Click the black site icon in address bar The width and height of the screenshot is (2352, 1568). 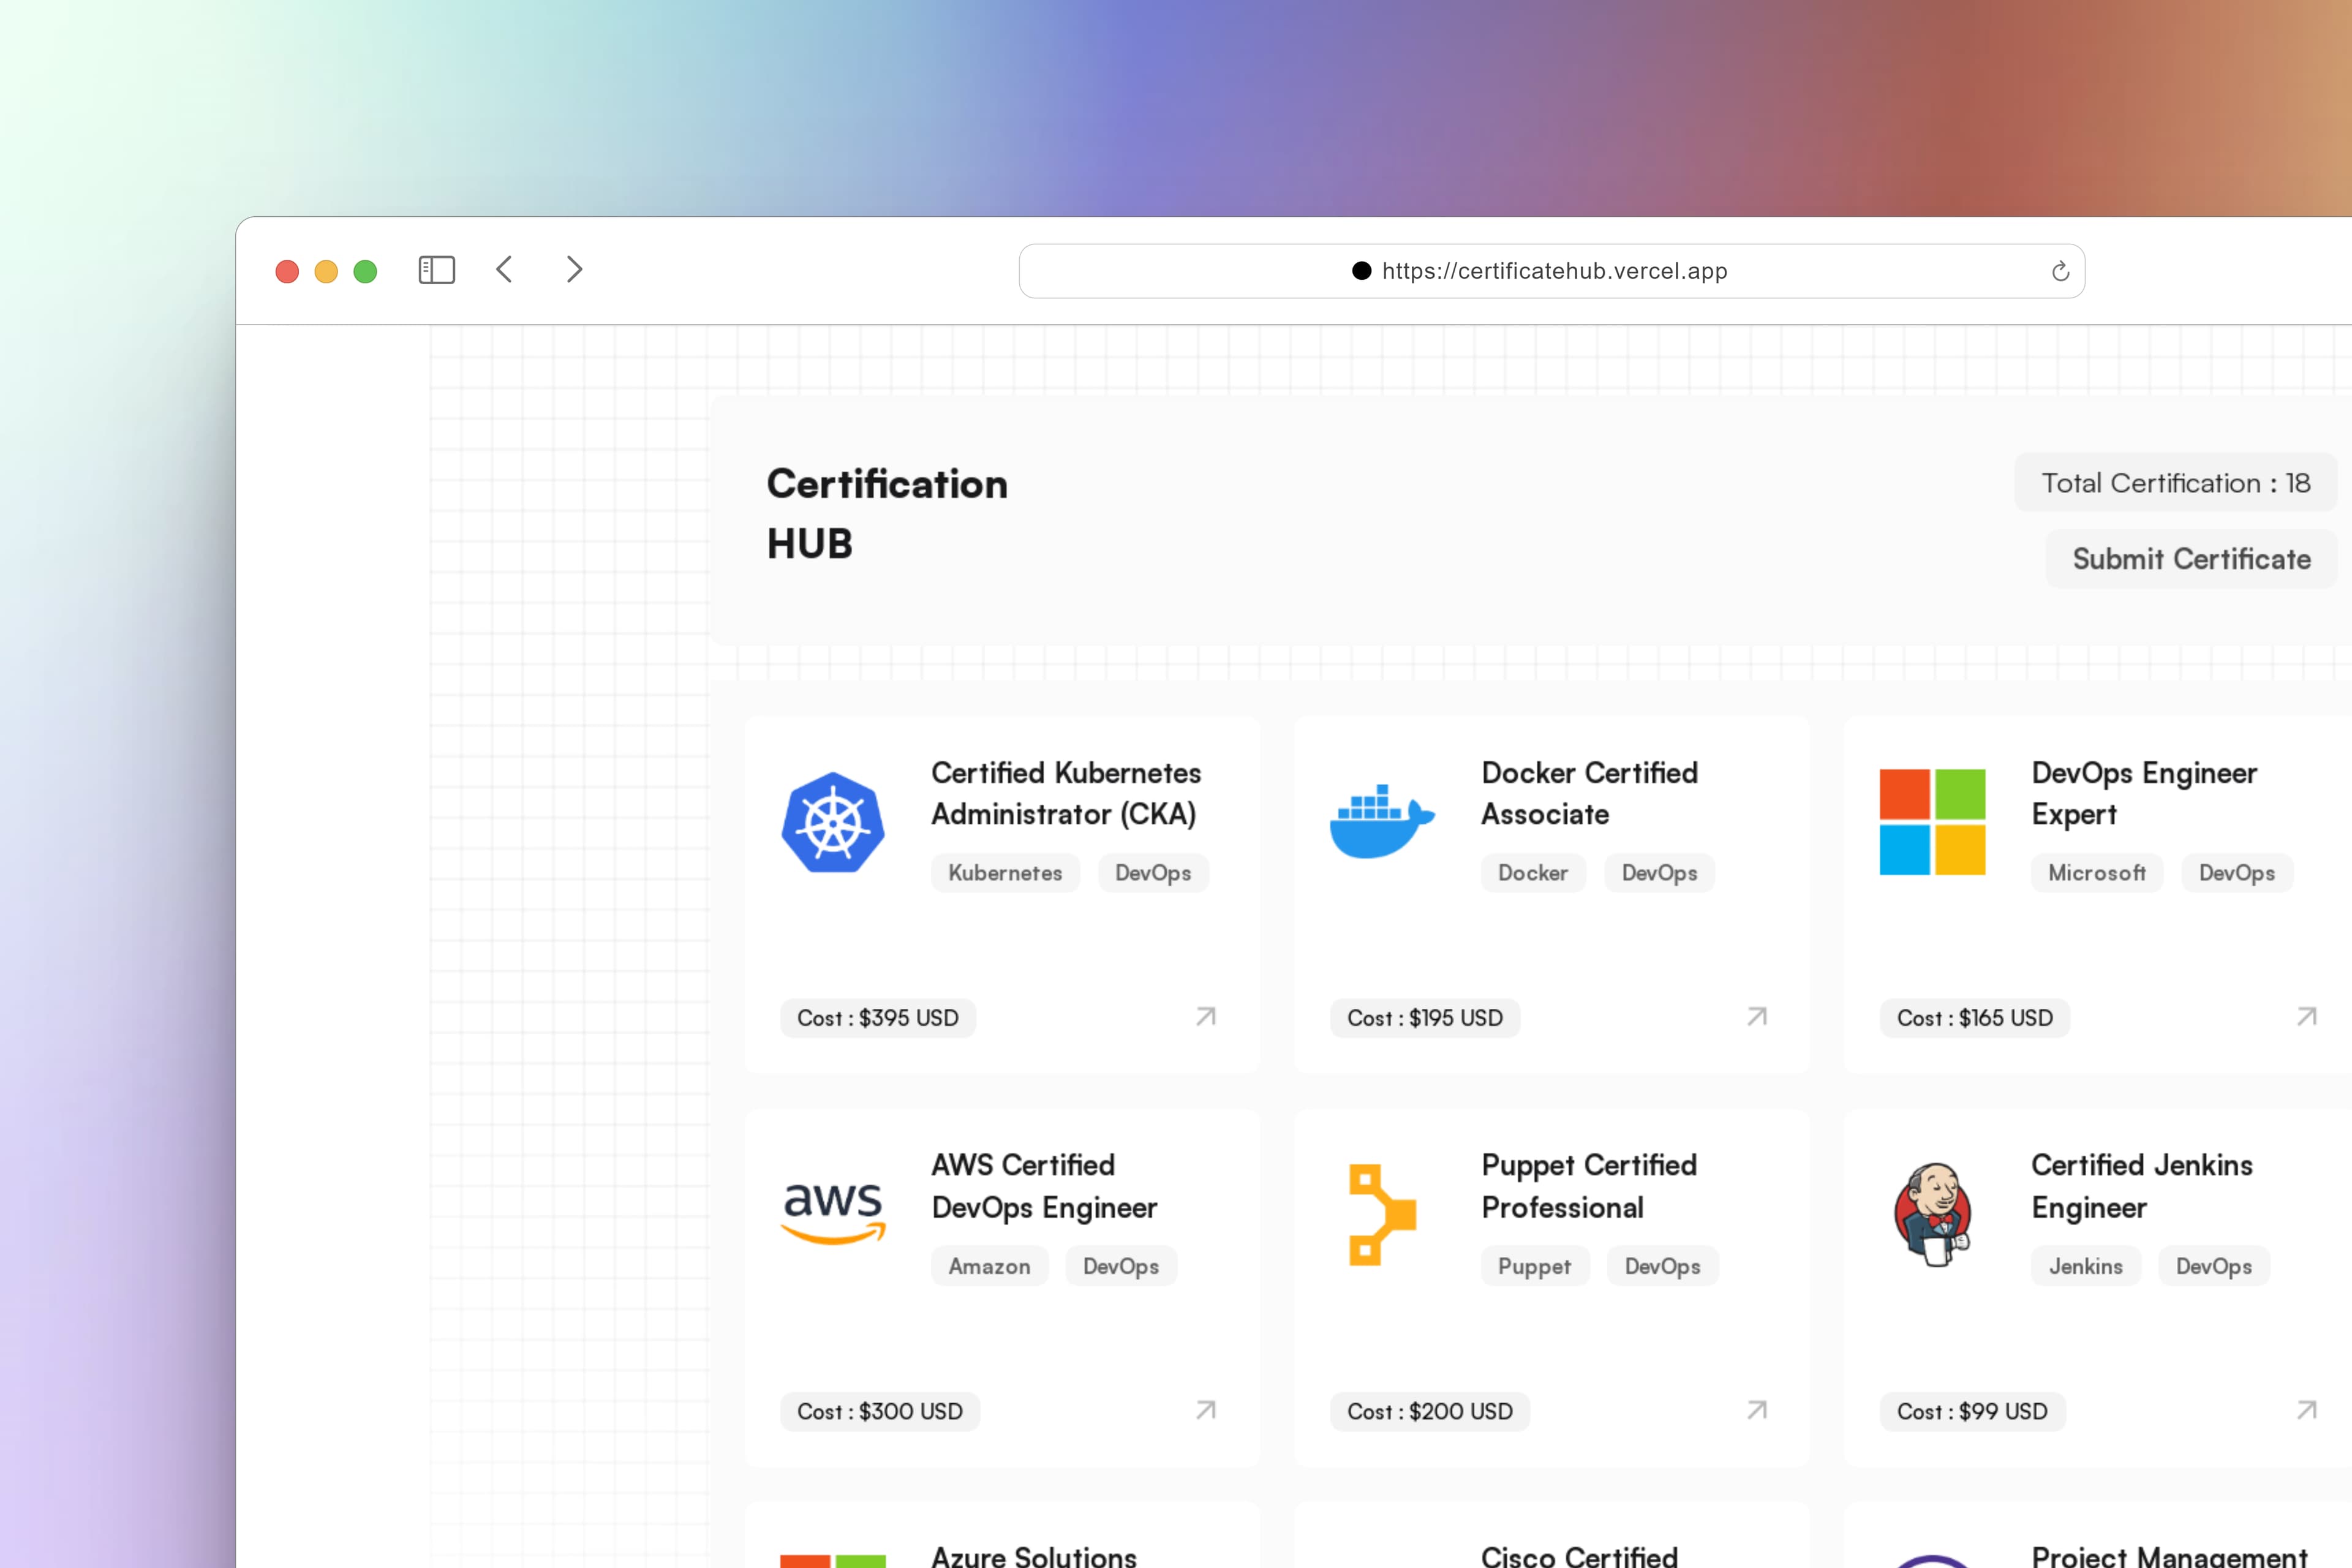pyautogui.click(x=1361, y=271)
